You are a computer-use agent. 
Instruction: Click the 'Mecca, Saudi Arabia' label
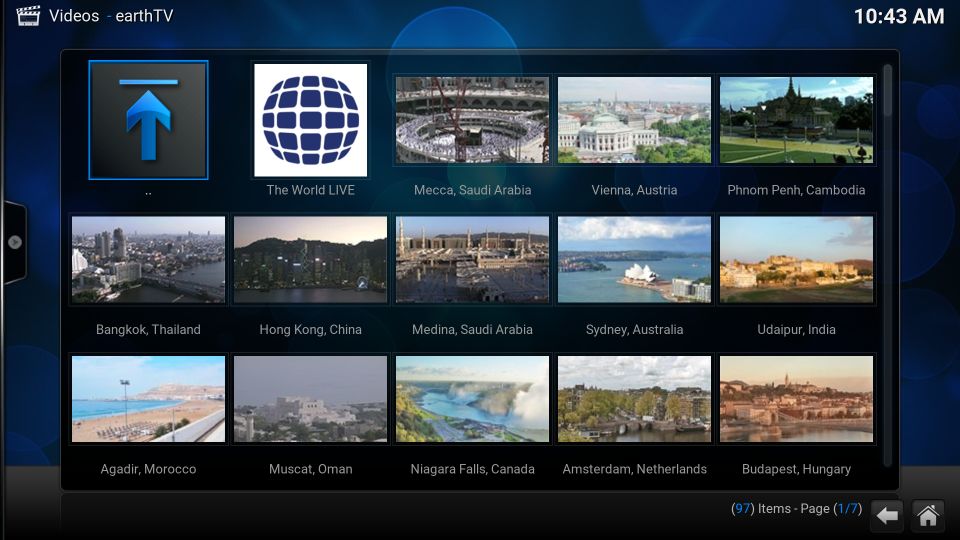pos(472,190)
